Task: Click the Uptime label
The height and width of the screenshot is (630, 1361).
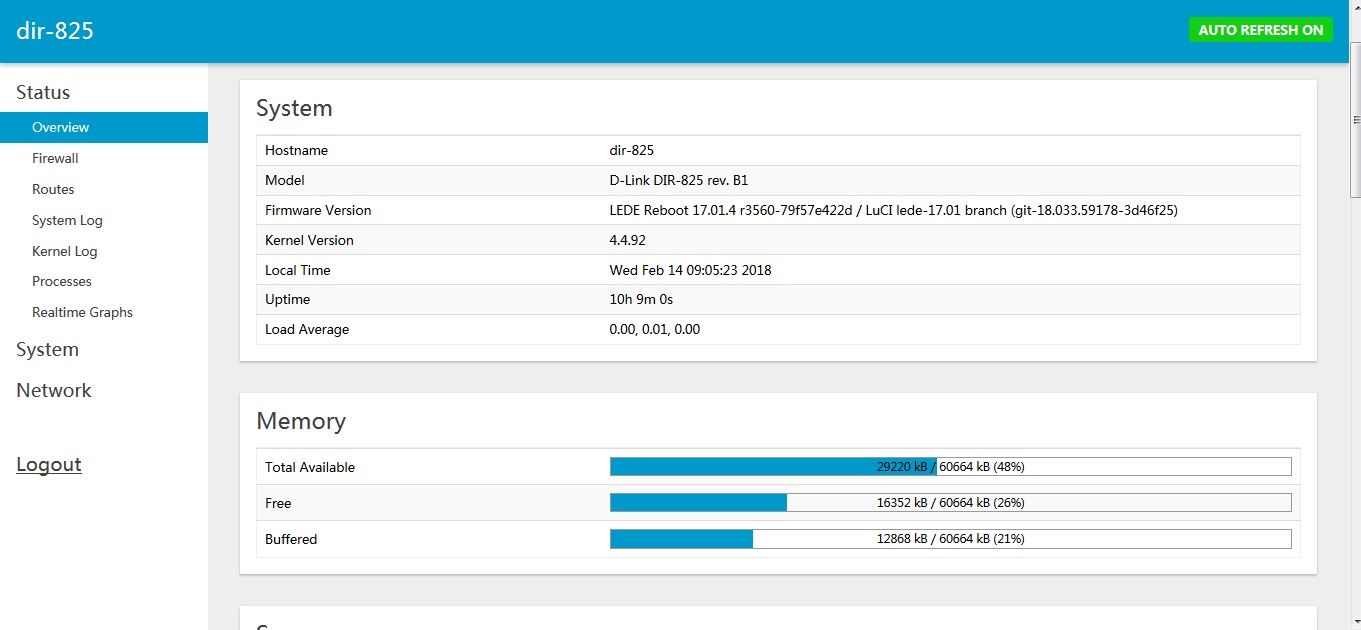Action: (287, 299)
